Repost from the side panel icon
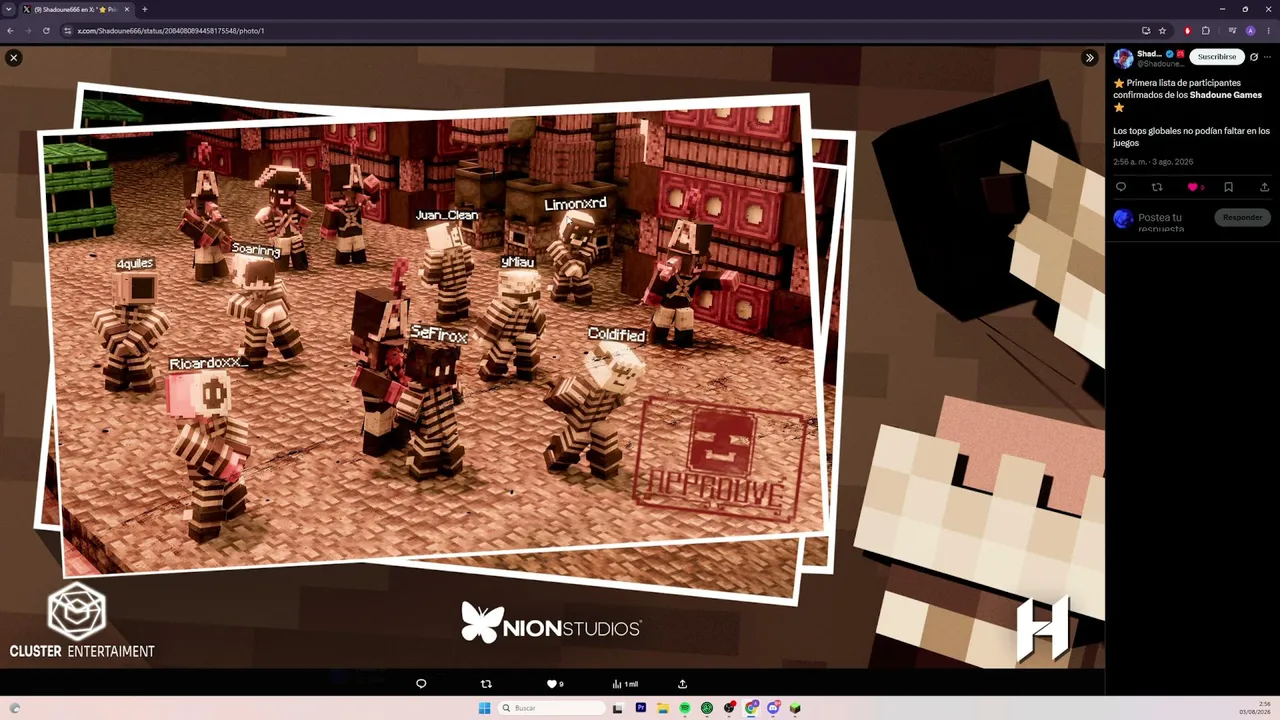Image resolution: width=1280 pixels, height=720 pixels. [x=1157, y=187]
